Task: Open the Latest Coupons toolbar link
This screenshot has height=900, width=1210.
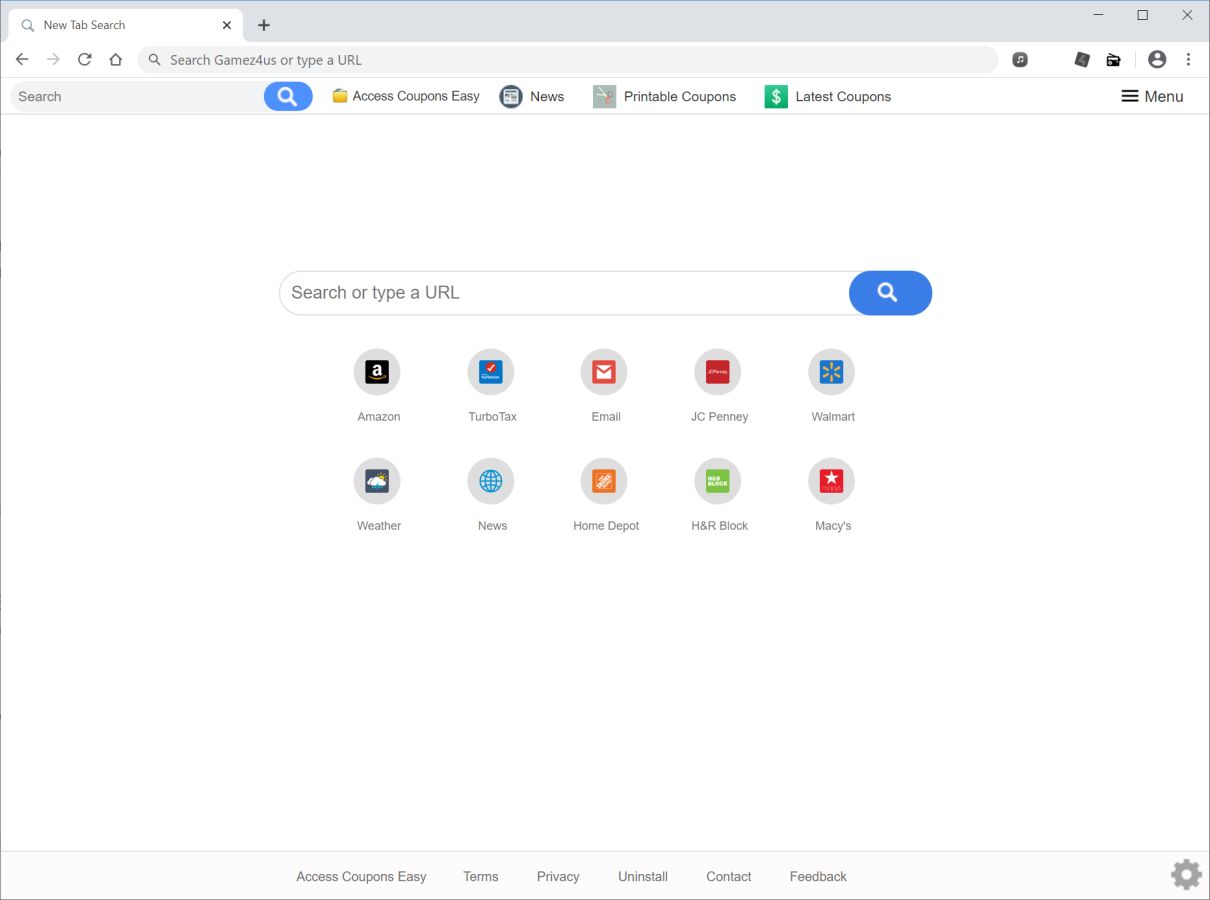Action: tap(828, 96)
